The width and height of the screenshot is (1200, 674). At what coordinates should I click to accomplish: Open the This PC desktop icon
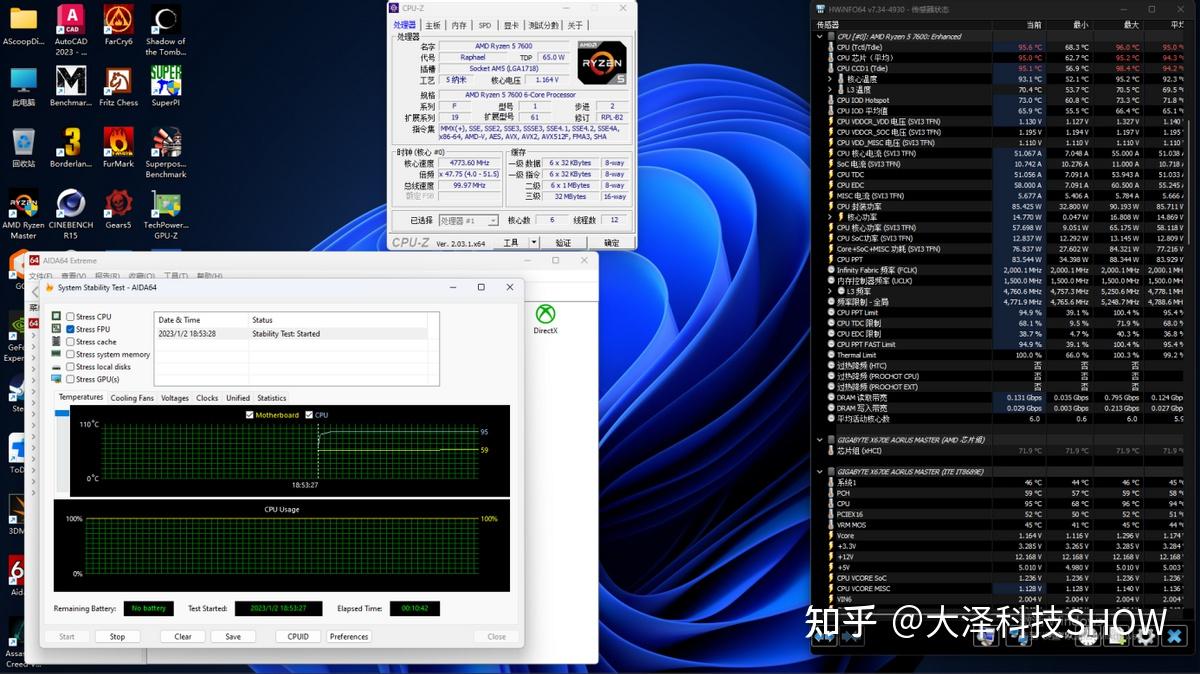(x=23, y=87)
